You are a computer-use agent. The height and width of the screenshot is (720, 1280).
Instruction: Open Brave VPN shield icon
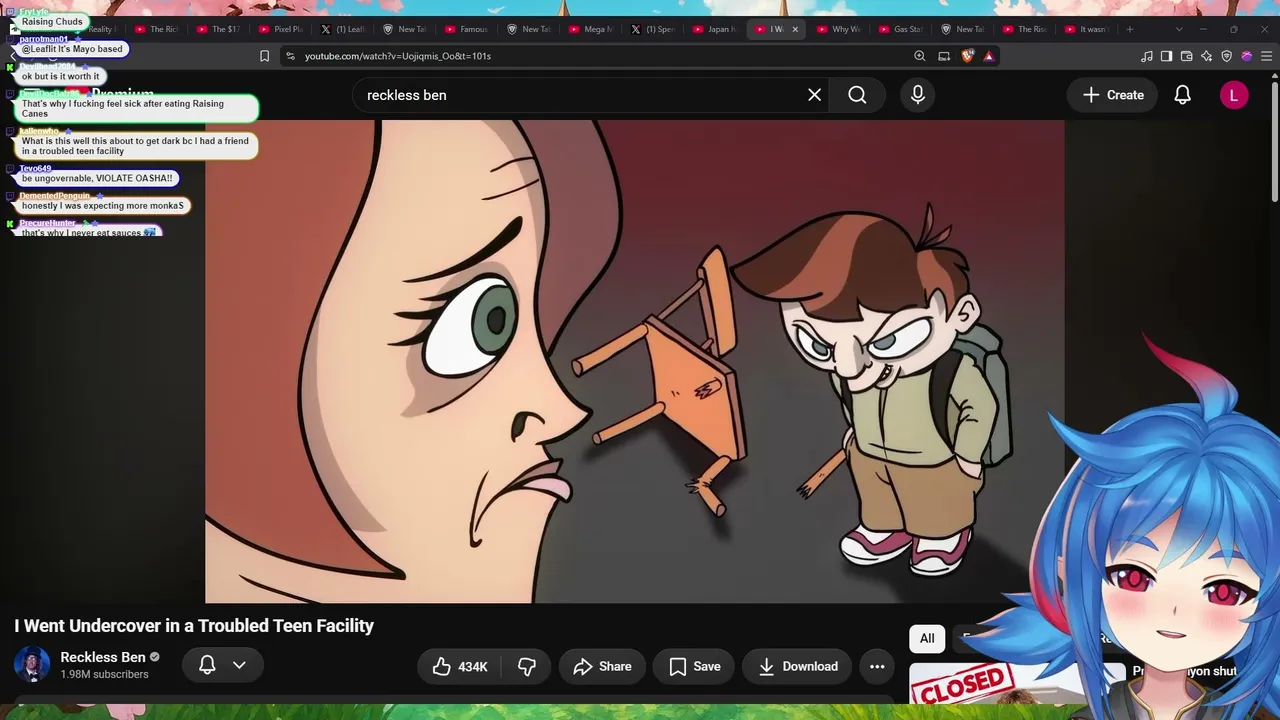pyautogui.click(x=1226, y=56)
